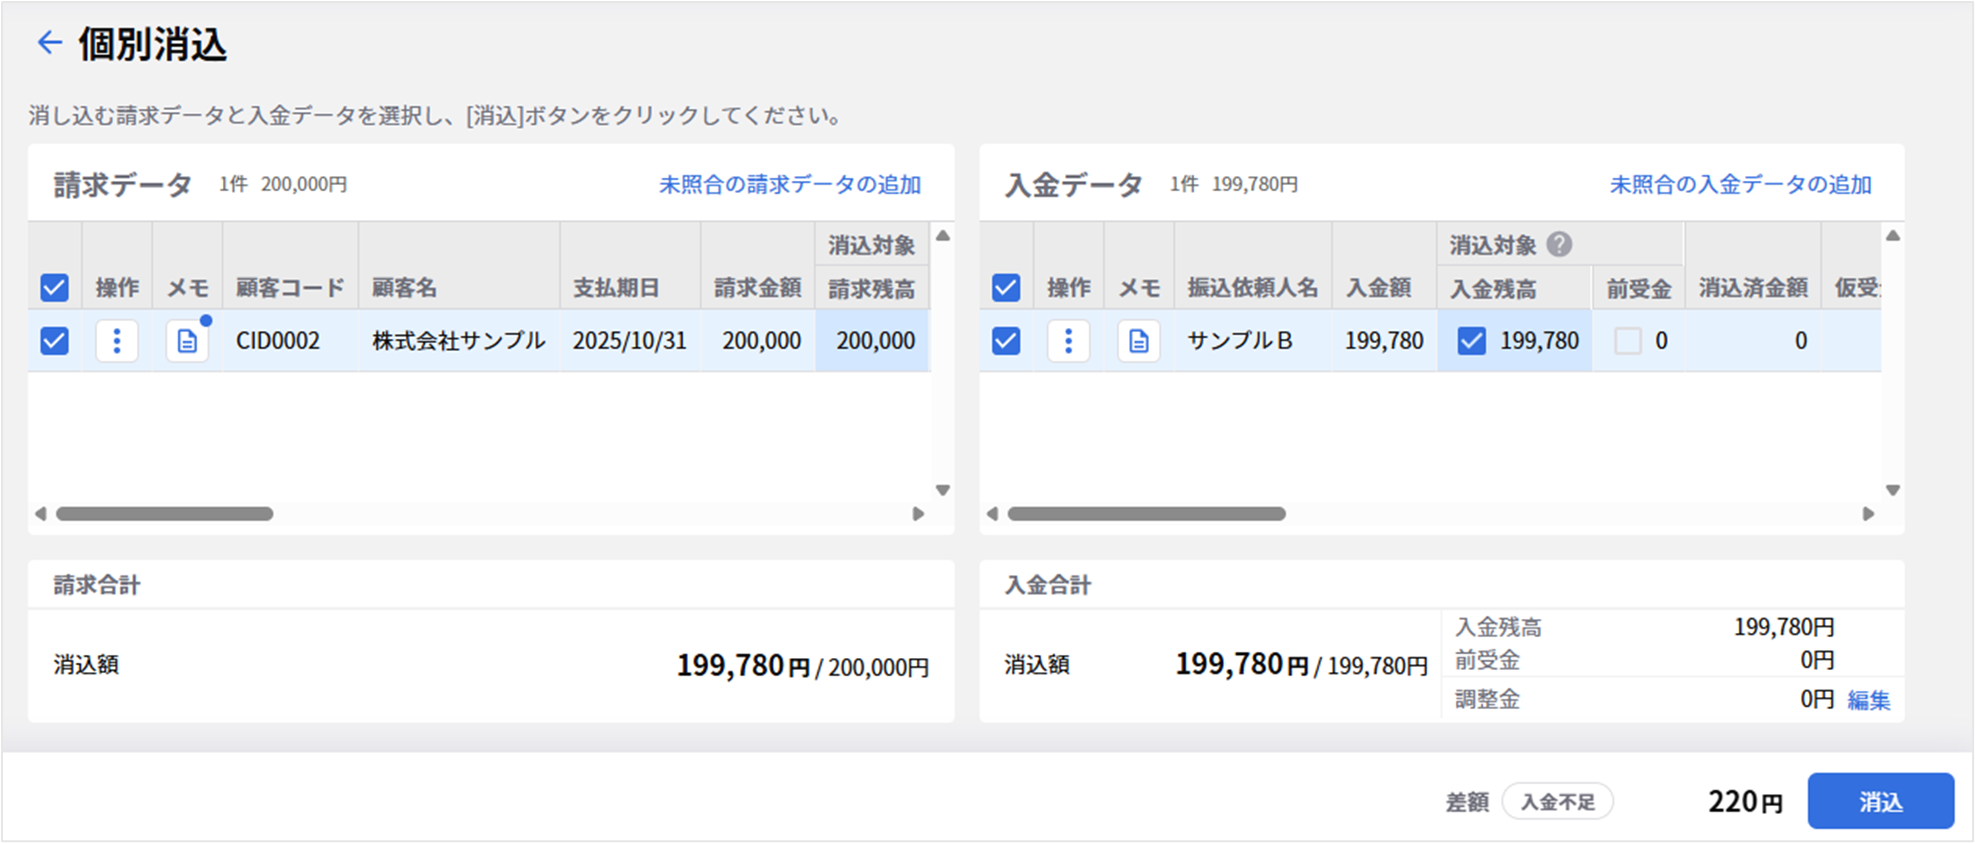Click the invoice table horizontal scrollbar thumb
This screenshot has width=1975, height=843.
(x=165, y=514)
